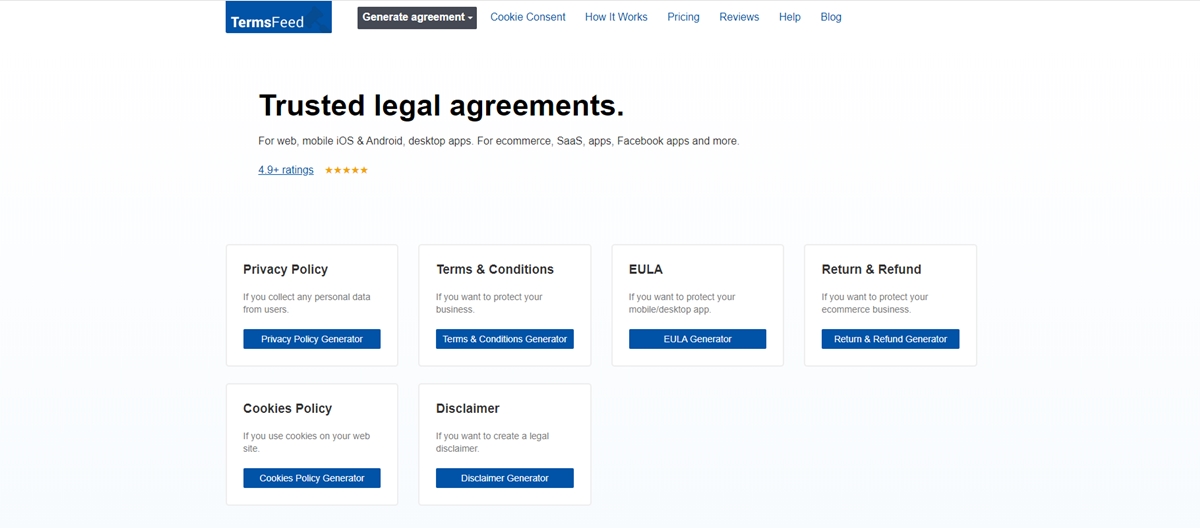Select the Return & Refund card heading
This screenshot has height=528, width=1200.
(x=872, y=269)
